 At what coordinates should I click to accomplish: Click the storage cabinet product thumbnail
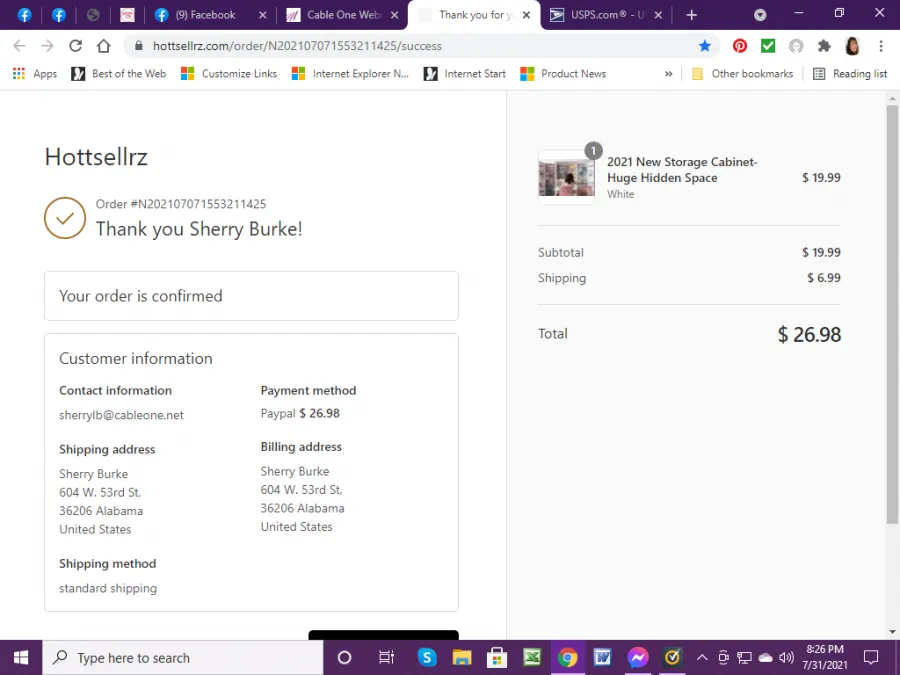point(567,177)
